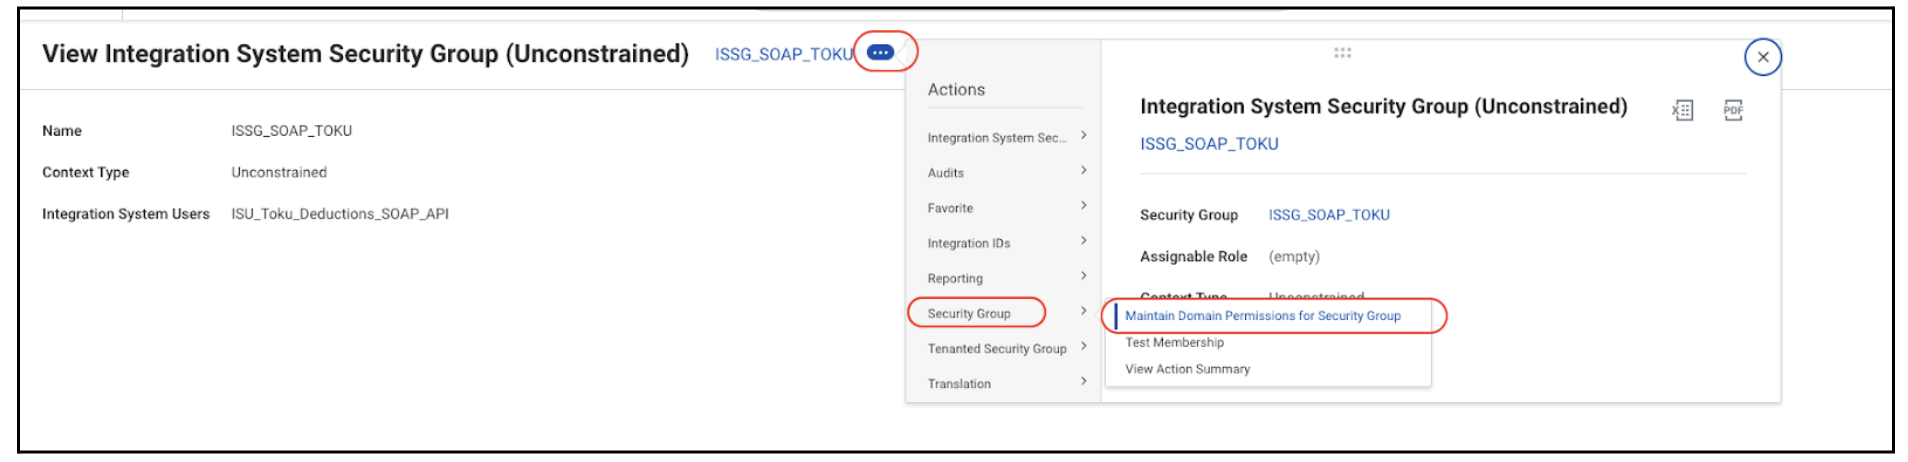Expand the Integration System Sec... submenu
The width and height of the screenshot is (1908, 462).
pos(1083,135)
